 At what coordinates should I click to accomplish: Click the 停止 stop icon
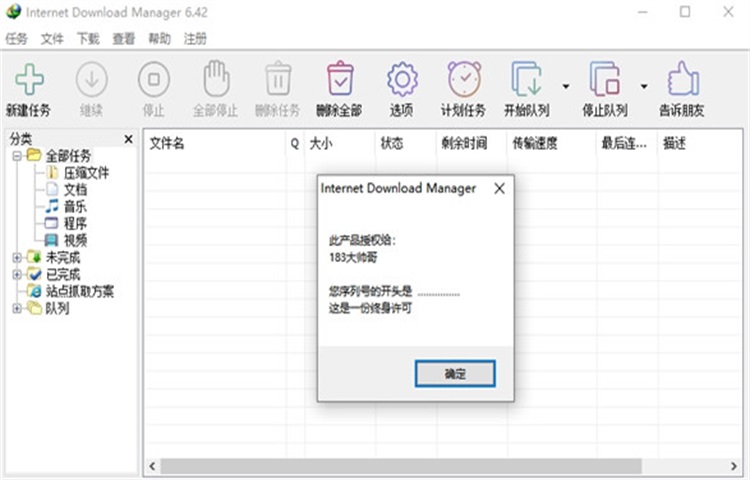click(154, 79)
